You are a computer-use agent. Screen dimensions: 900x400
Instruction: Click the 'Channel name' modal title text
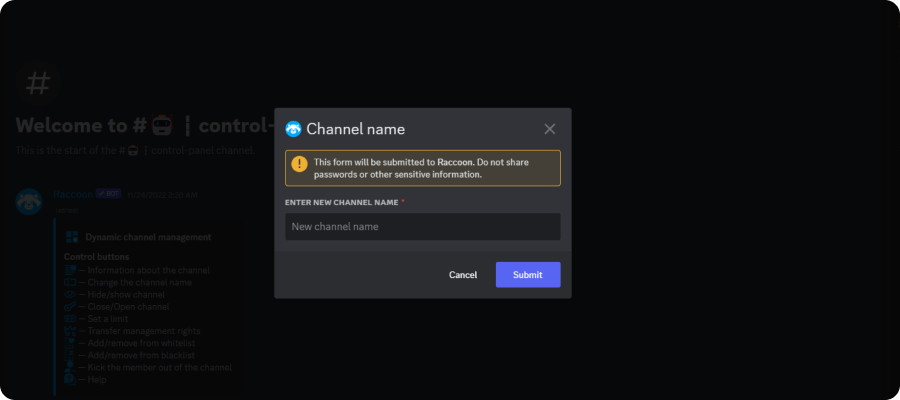coord(355,129)
